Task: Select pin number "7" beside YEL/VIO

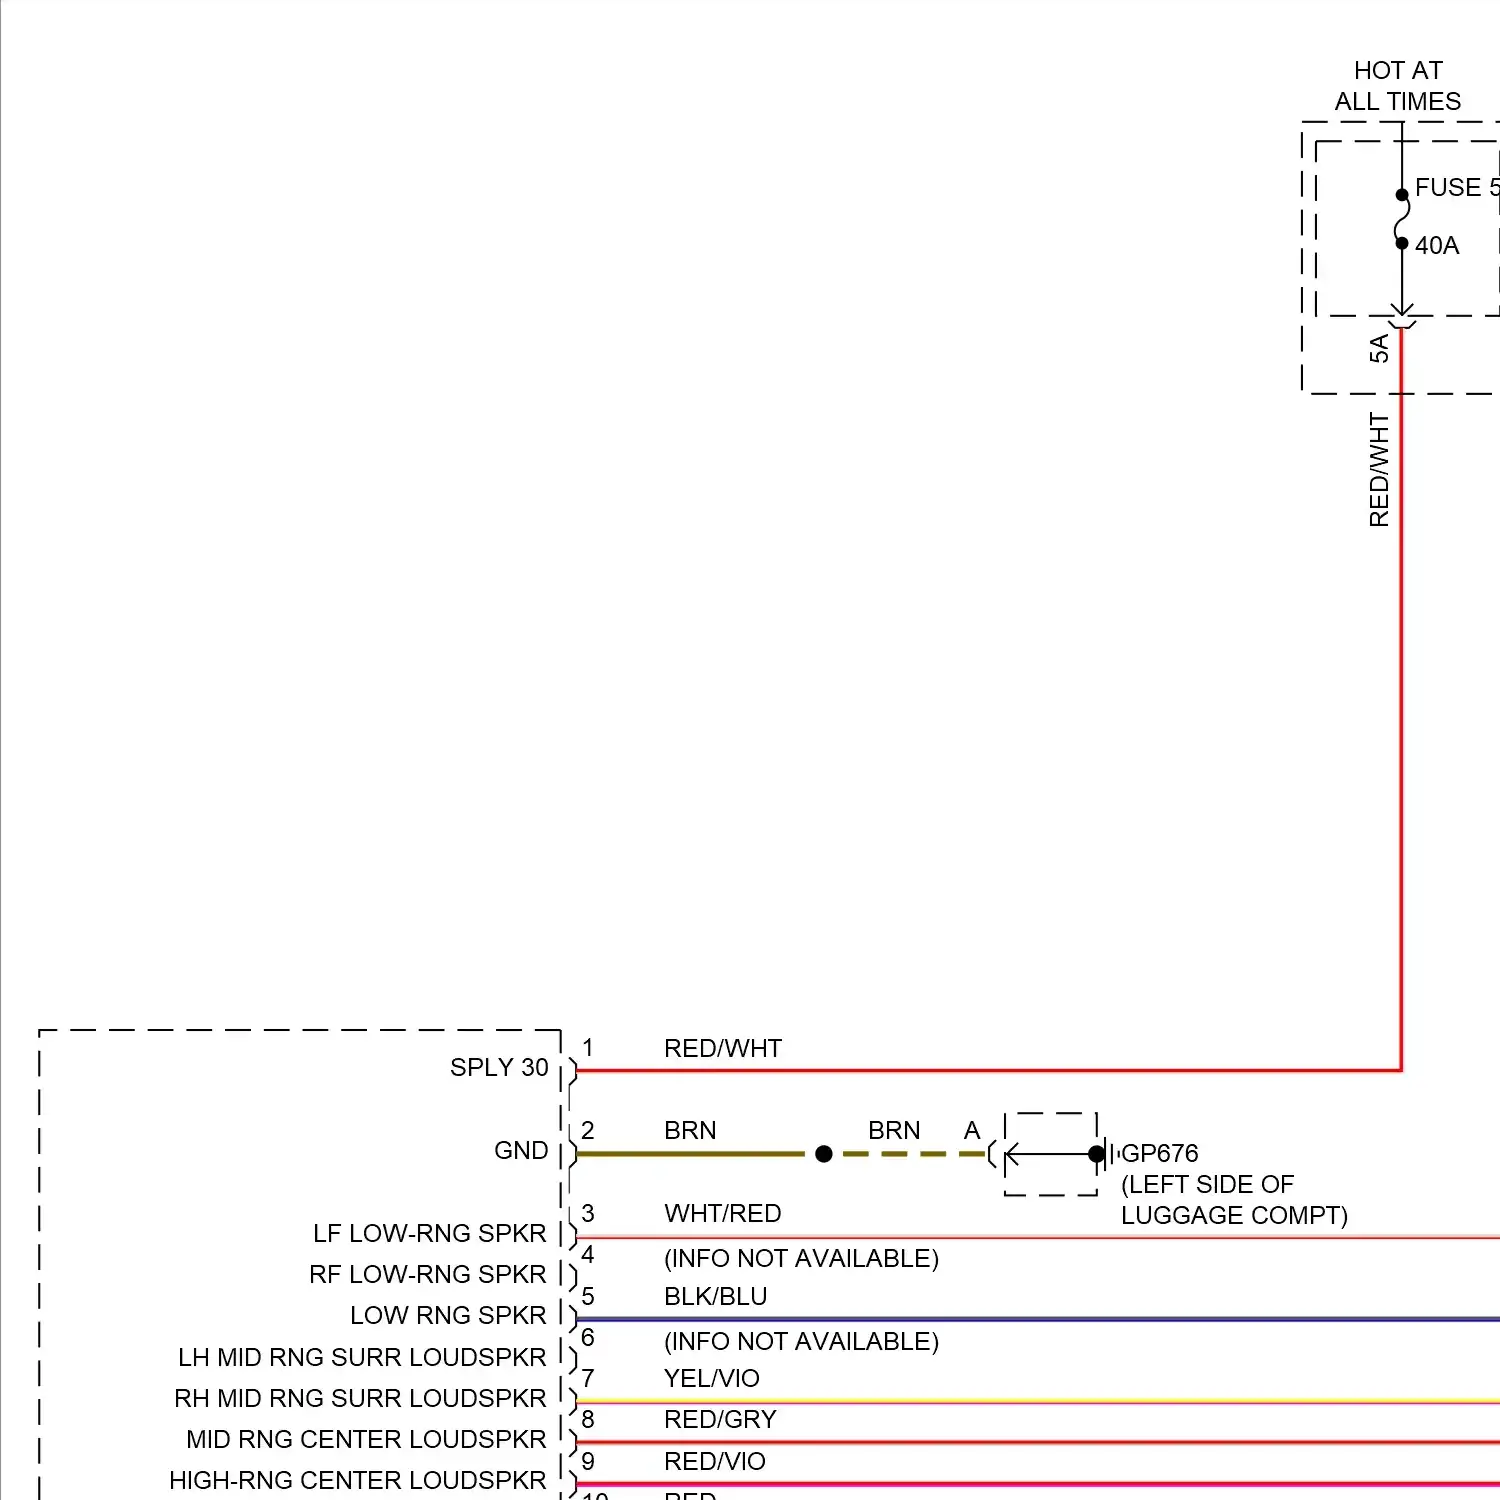Action: tap(588, 1378)
